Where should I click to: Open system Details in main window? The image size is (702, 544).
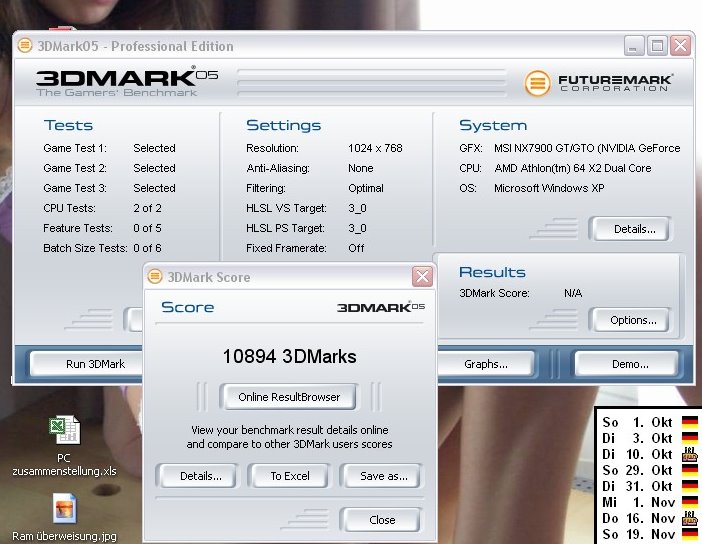click(634, 229)
